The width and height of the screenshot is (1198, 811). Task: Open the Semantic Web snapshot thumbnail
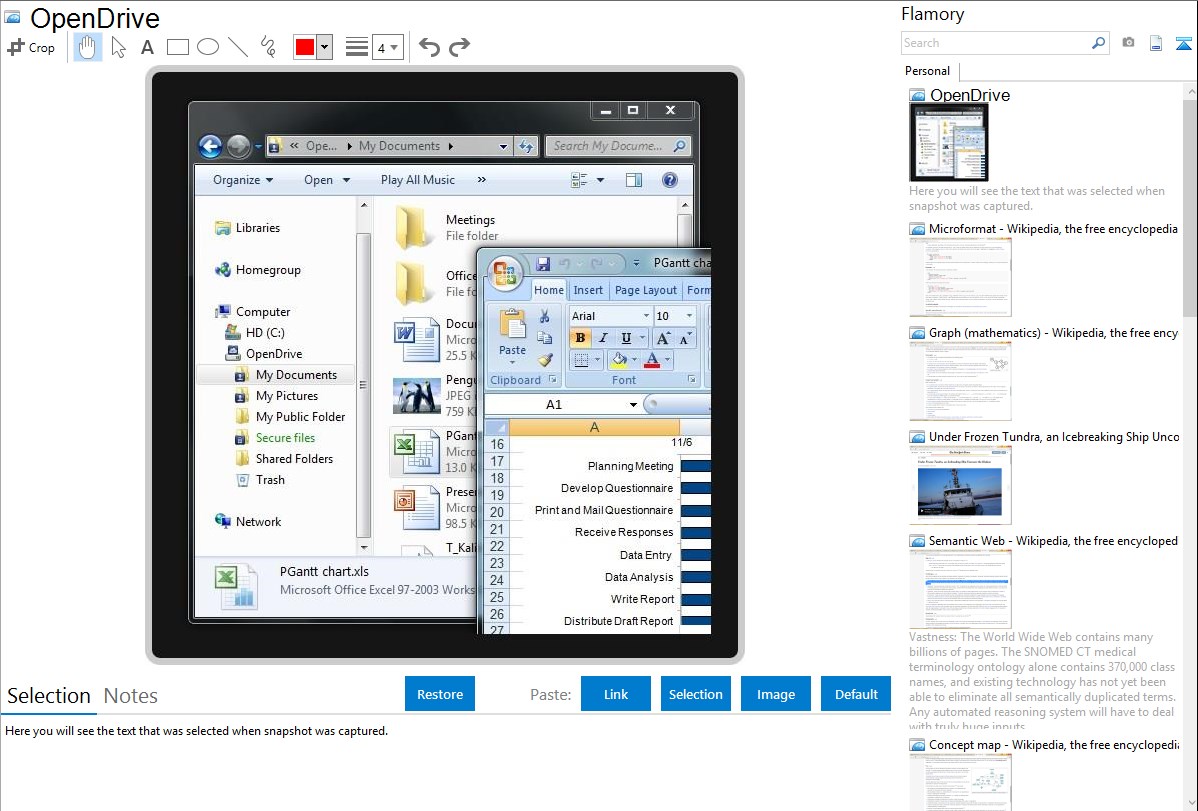(x=960, y=588)
